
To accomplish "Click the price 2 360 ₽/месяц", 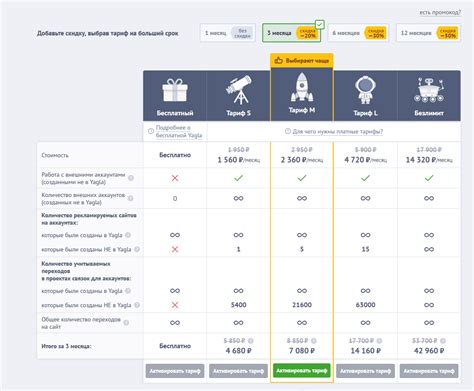I will pyautogui.click(x=302, y=160).
